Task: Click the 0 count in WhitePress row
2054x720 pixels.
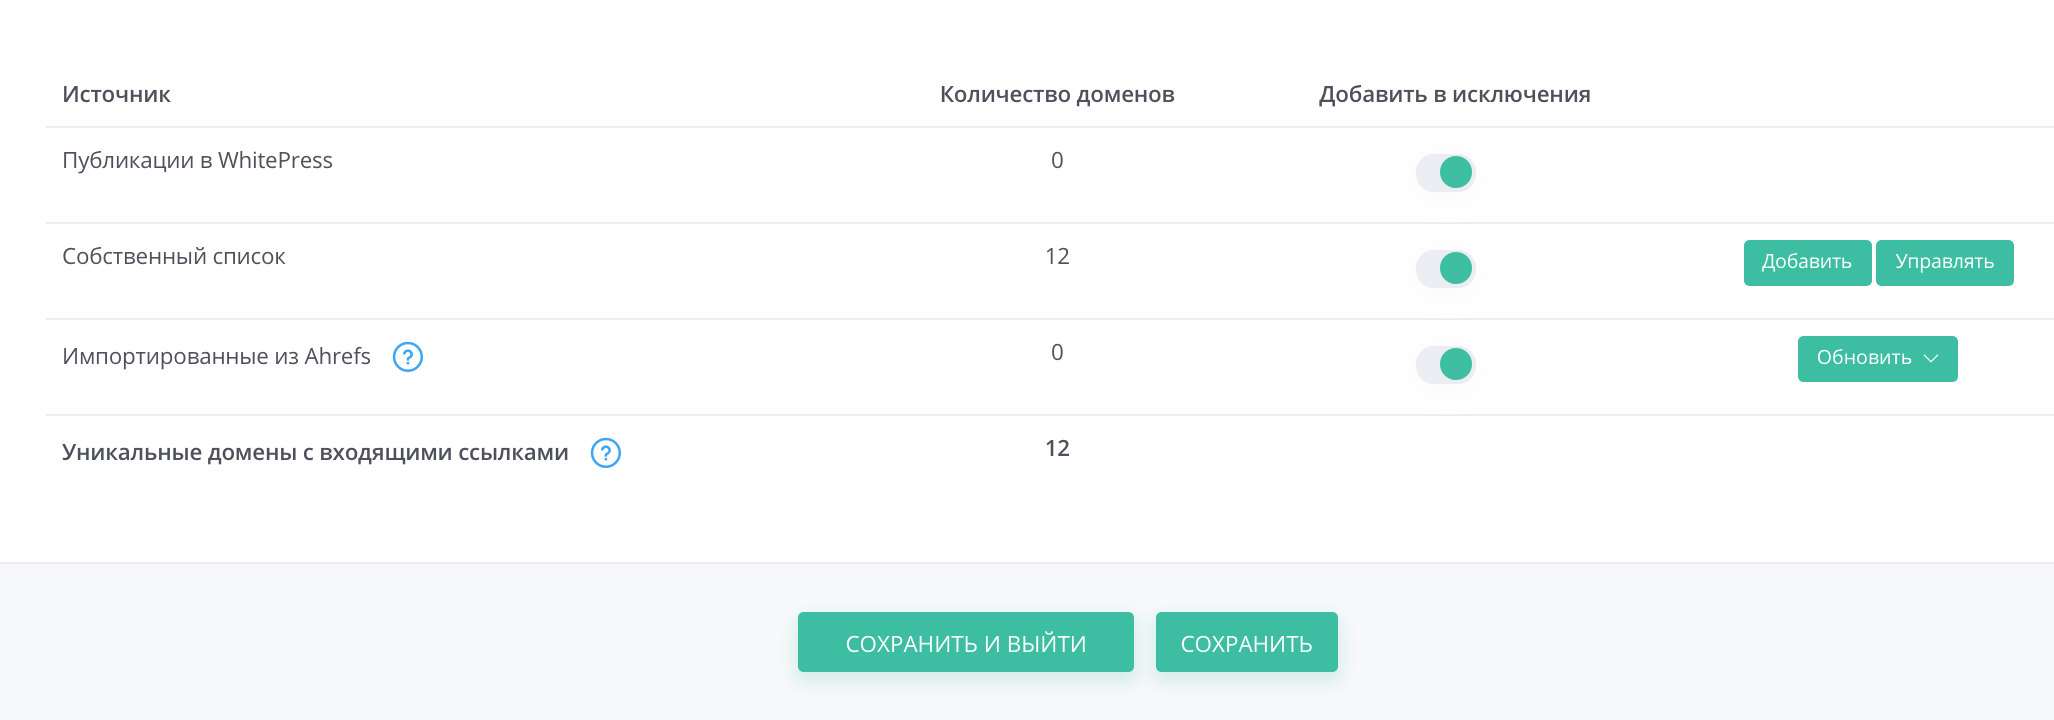Action: [x=1057, y=160]
